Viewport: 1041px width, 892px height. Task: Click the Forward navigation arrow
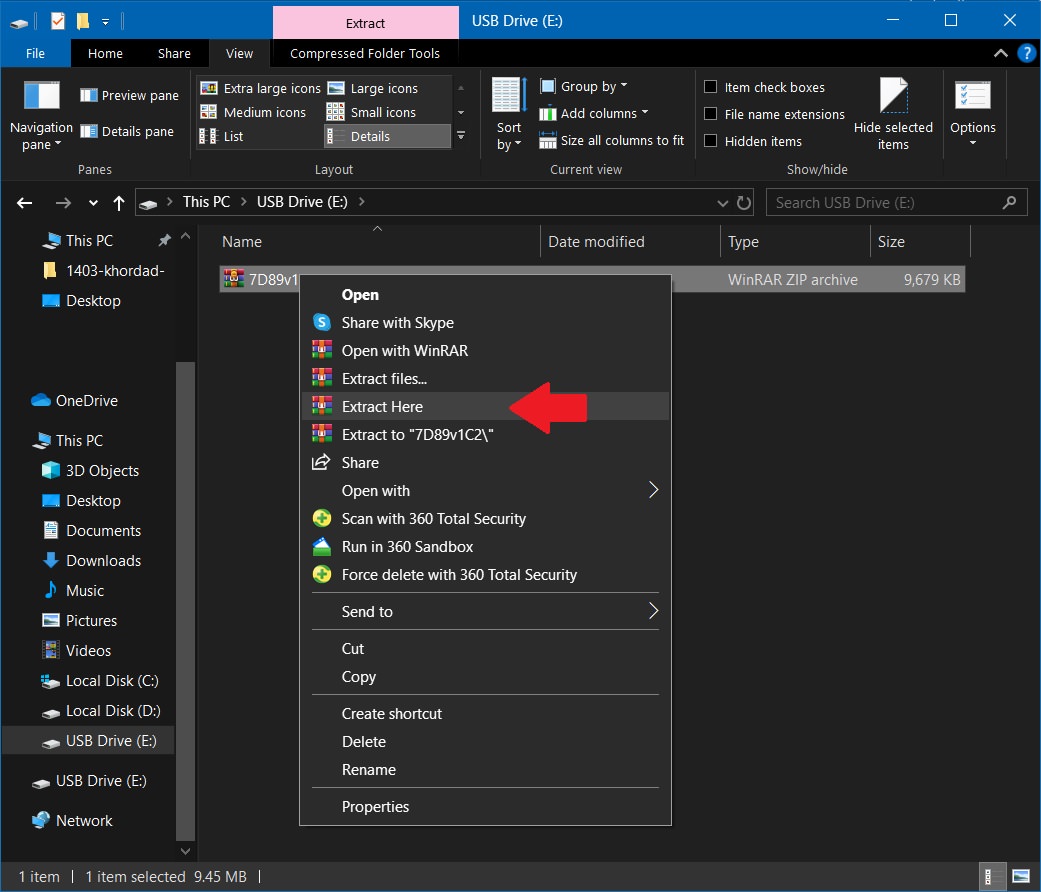pos(63,202)
